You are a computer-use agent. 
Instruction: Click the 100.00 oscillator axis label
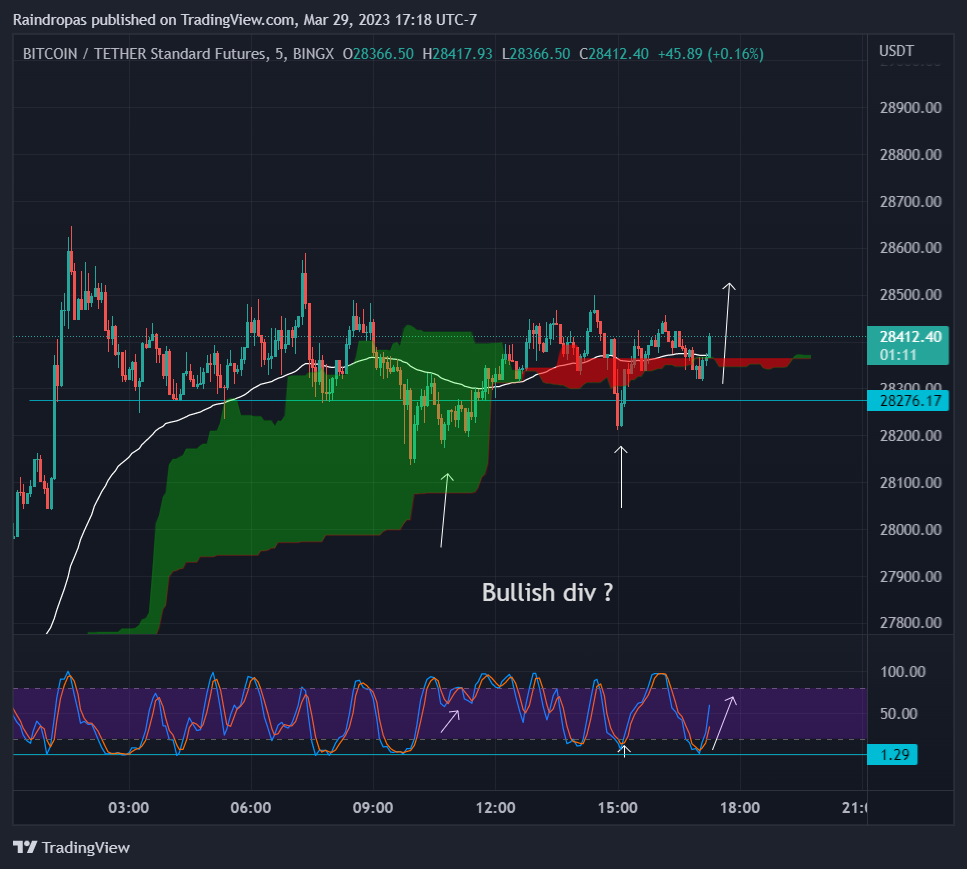click(x=902, y=672)
